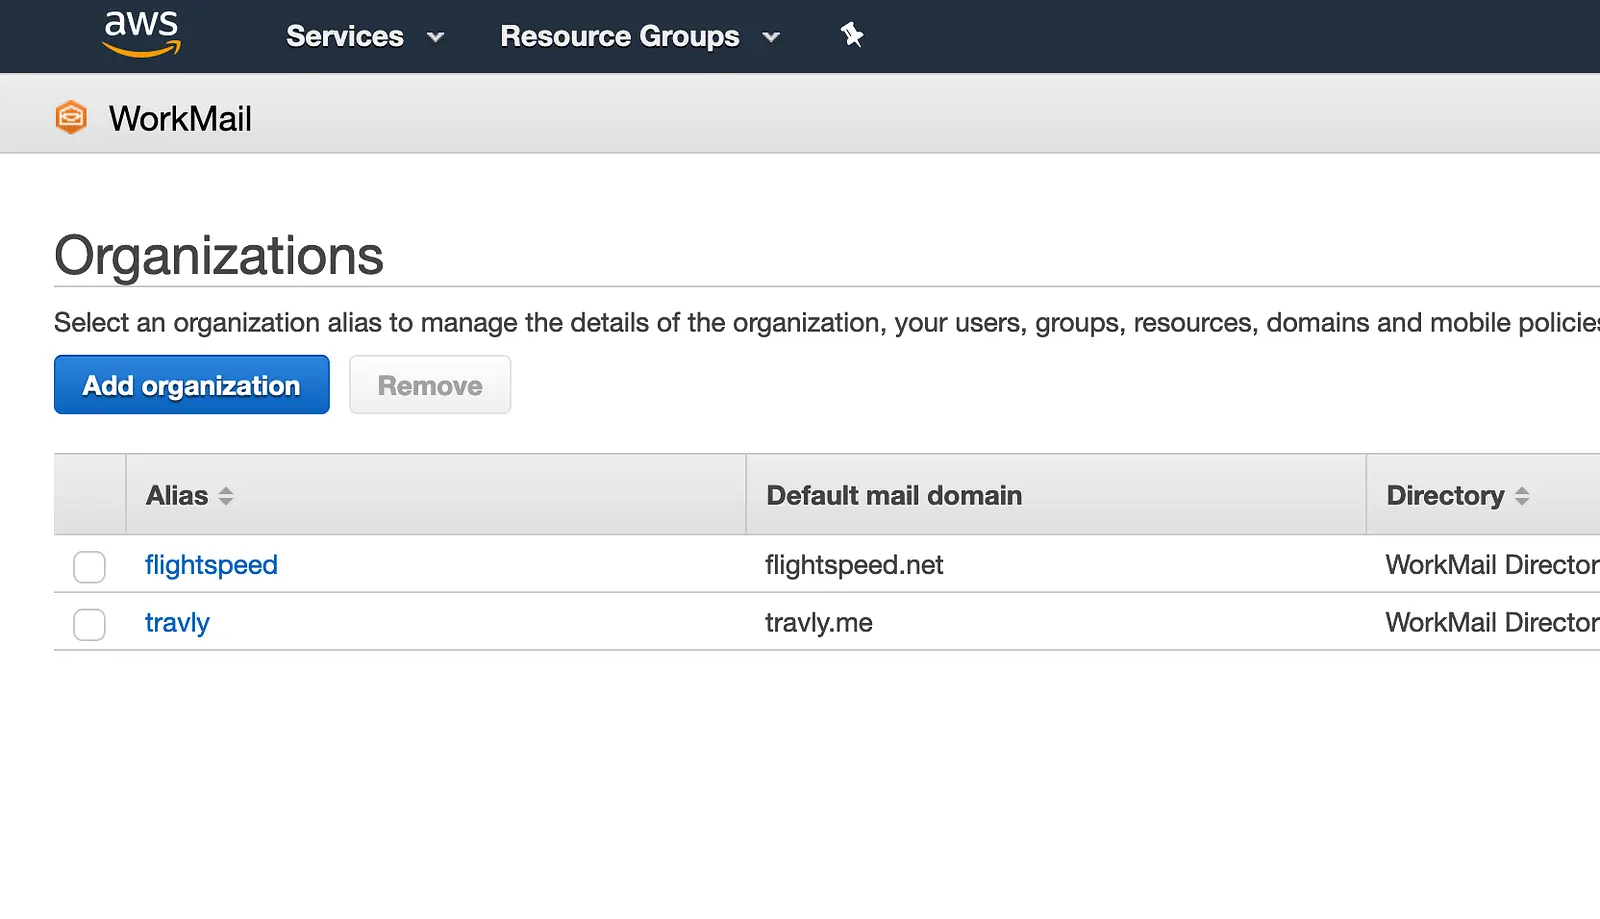The height and width of the screenshot is (919, 1600).
Task: Expand the Resource Groups dropdown
Action: (x=640, y=37)
